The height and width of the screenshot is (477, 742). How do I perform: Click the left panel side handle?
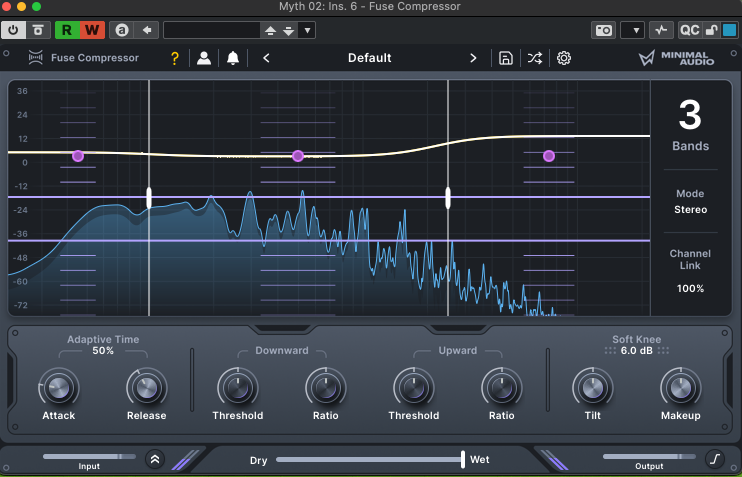coord(10,380)
